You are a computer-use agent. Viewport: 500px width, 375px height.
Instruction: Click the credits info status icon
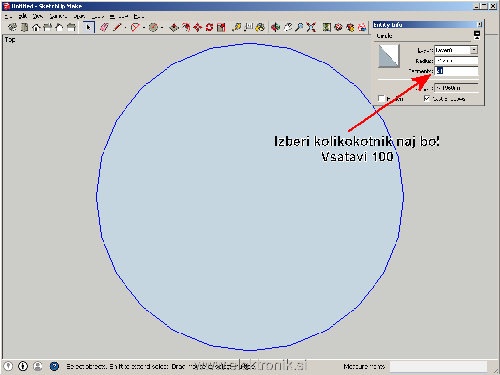[x=23, y=366]
